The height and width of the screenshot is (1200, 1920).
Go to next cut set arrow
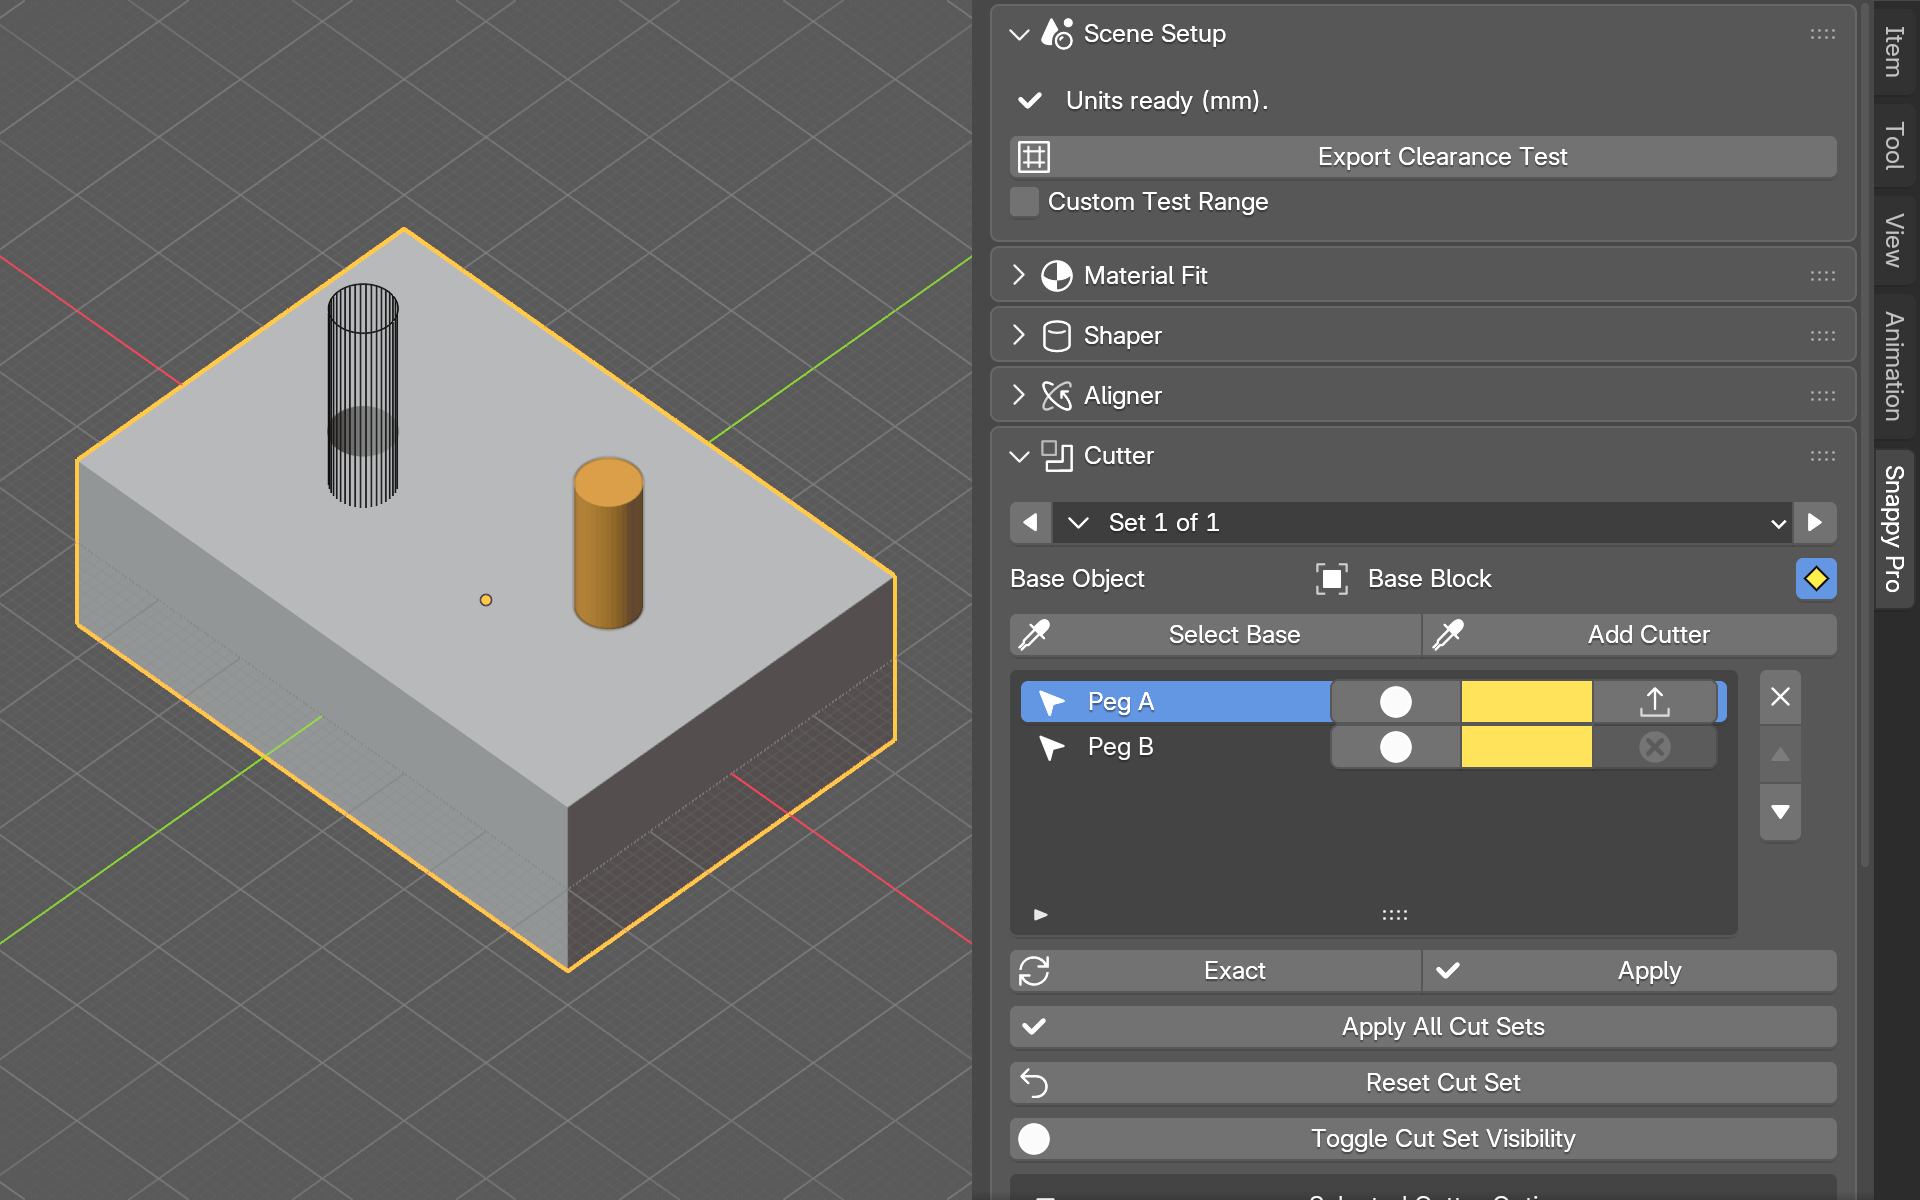pos(1815,523)
